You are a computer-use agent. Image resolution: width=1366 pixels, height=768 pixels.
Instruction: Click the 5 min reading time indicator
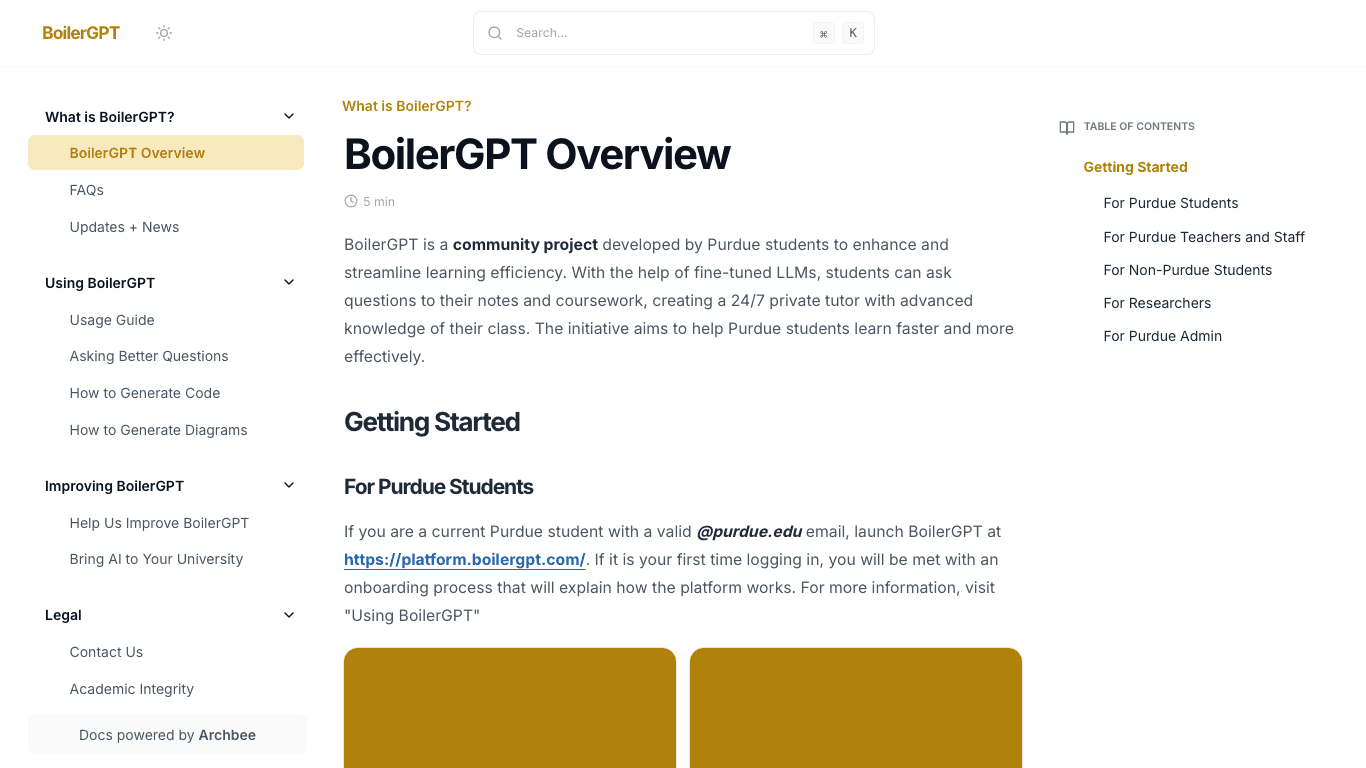coord(377,201)
